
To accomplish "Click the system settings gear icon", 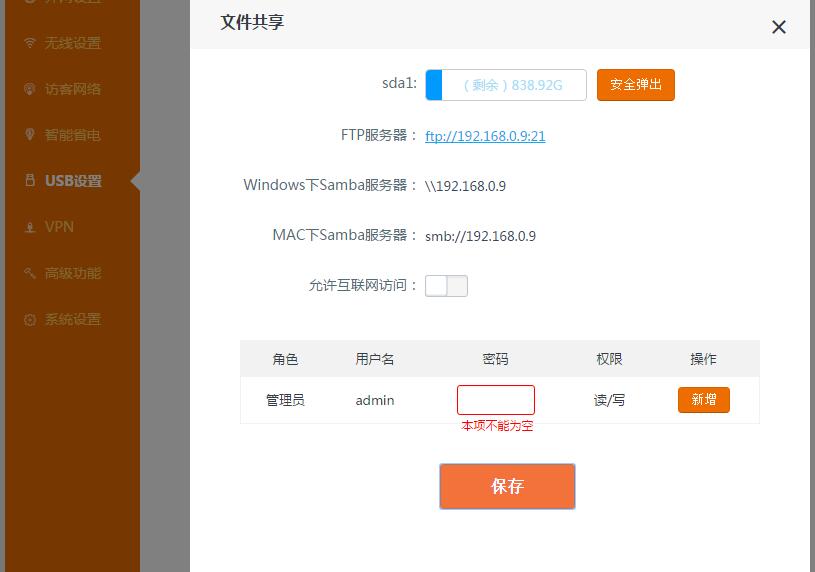I will click(x=30, y=319).
